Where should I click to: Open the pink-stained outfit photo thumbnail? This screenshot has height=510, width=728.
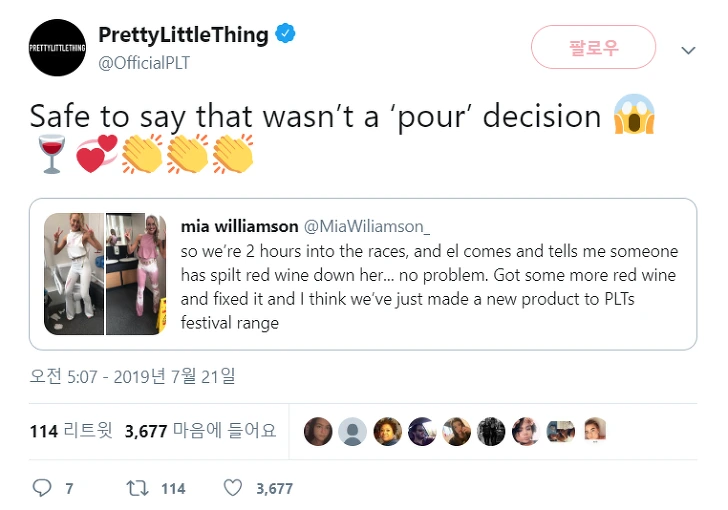(x=137, y=273)
